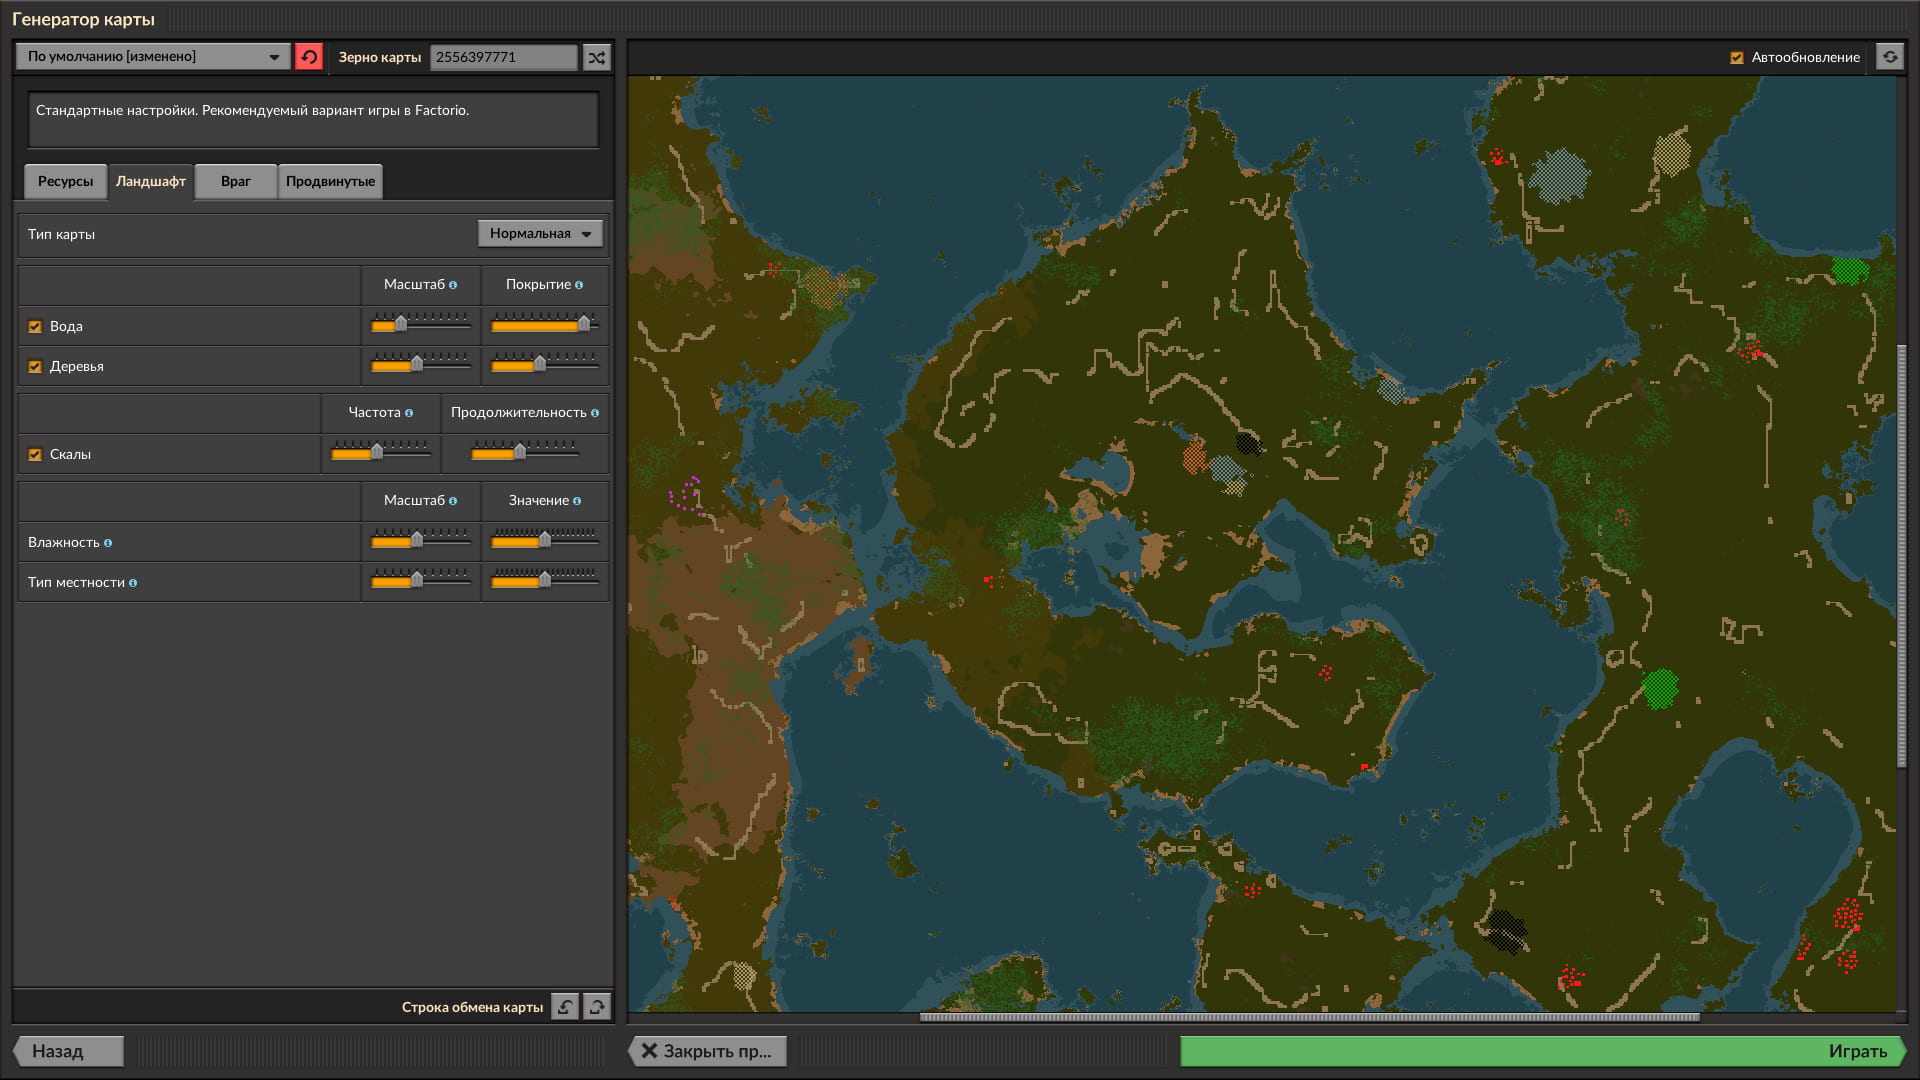Click the Назад button
The width and height of the screenshot is (1920, 1080).
coord(68,1051)
